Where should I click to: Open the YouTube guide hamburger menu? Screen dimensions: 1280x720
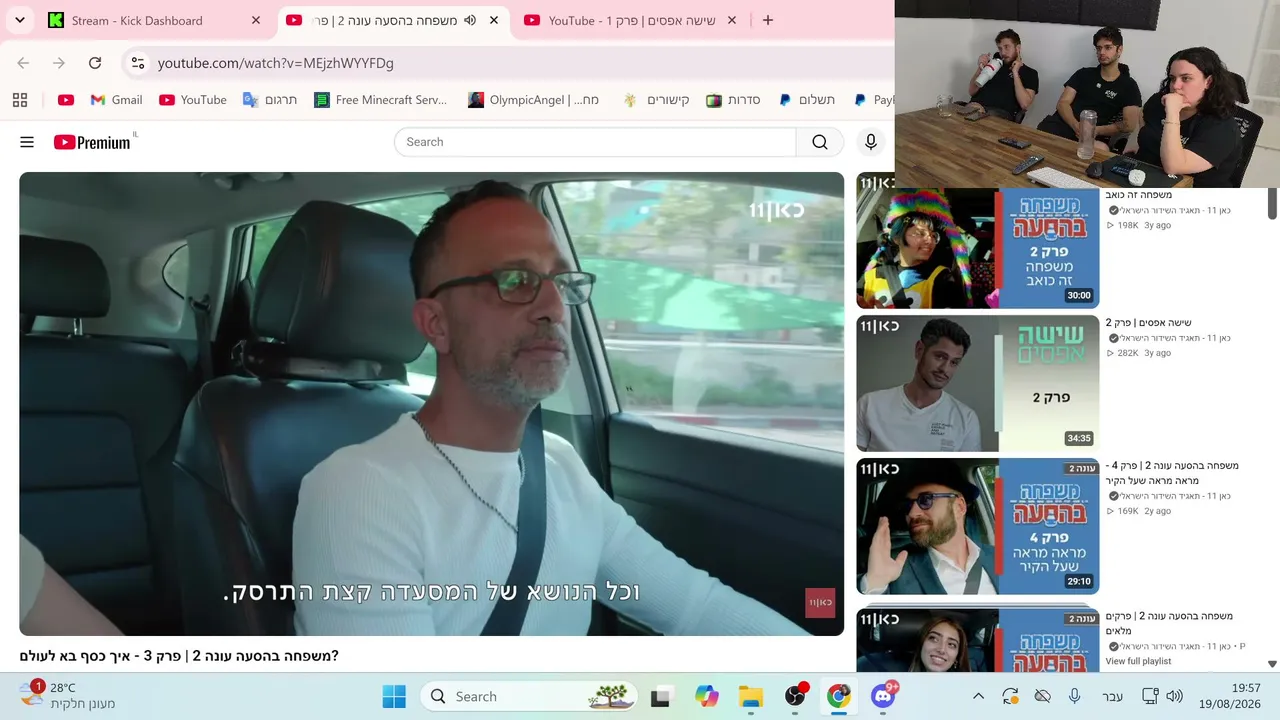[x=27, y=142]
